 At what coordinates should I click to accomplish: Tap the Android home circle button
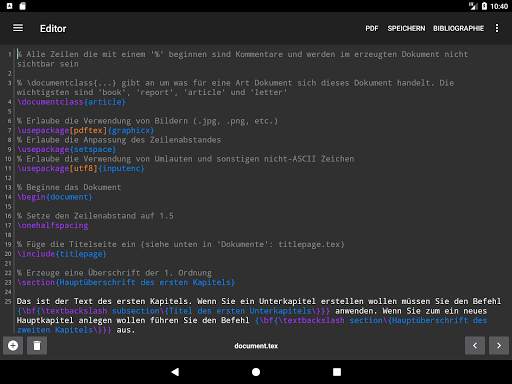tap(256, 372)
